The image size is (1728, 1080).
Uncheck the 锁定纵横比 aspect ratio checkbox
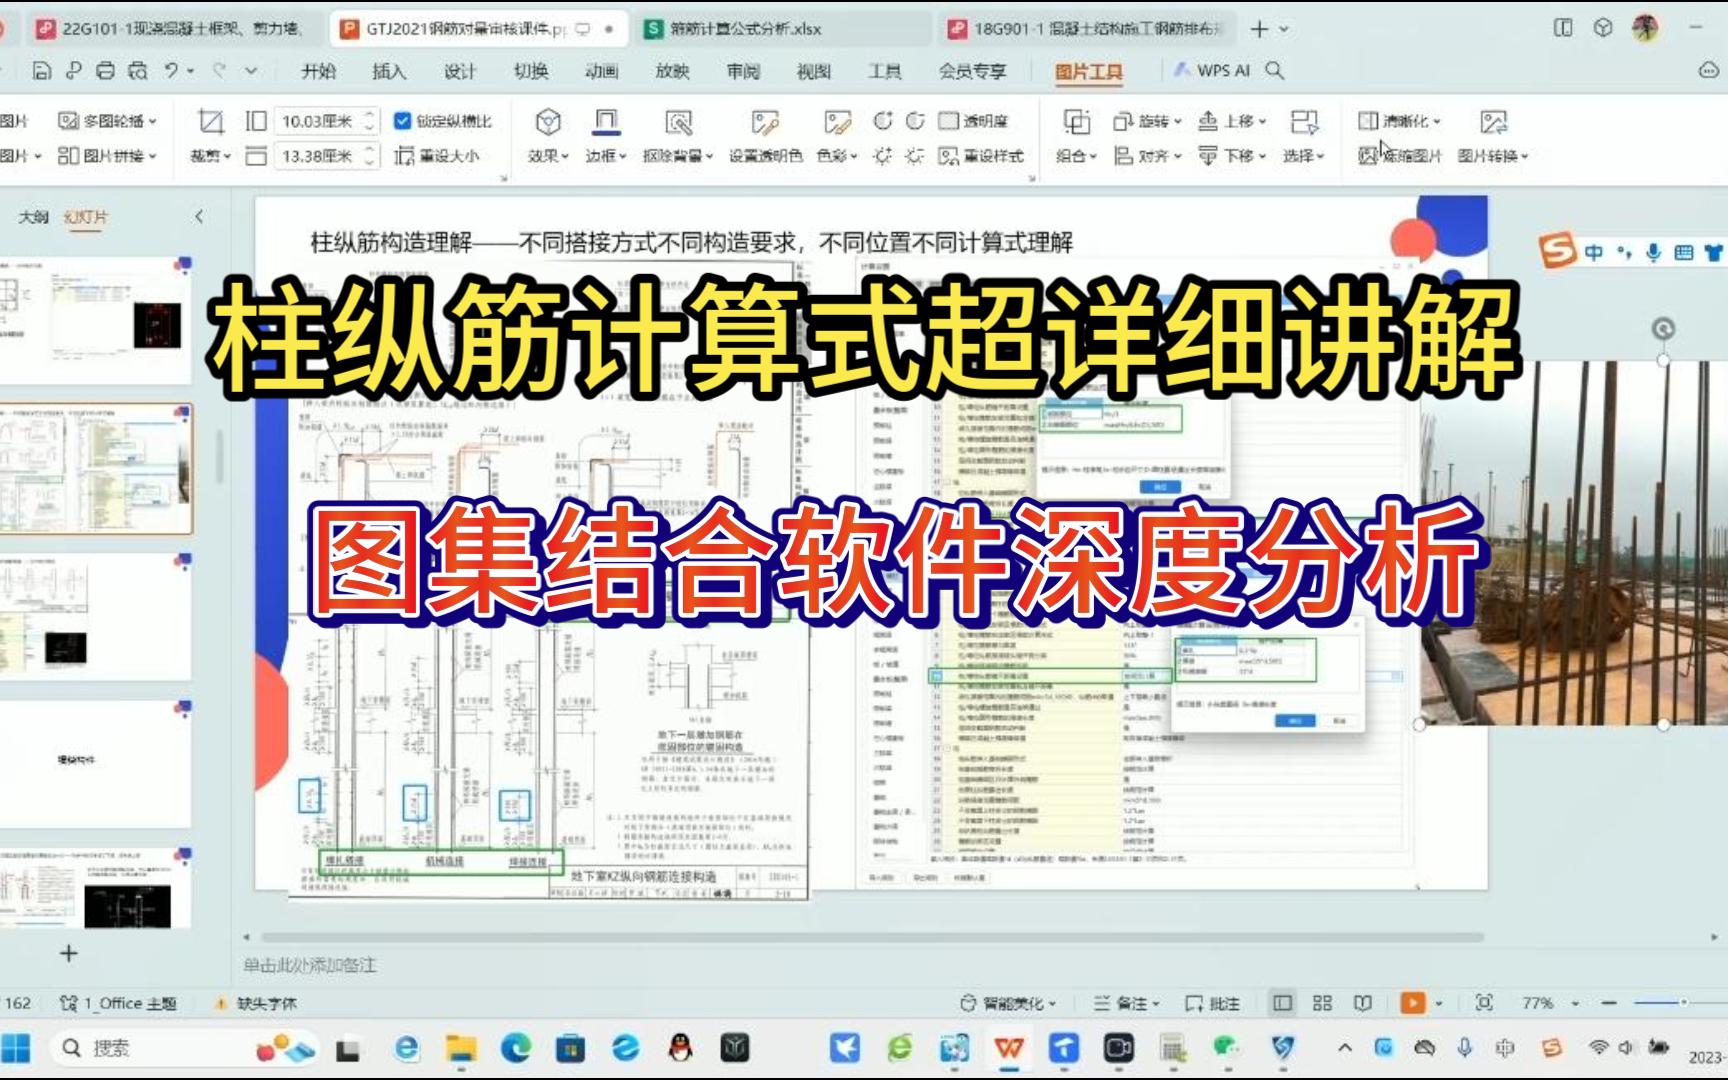tap(404, 120)
